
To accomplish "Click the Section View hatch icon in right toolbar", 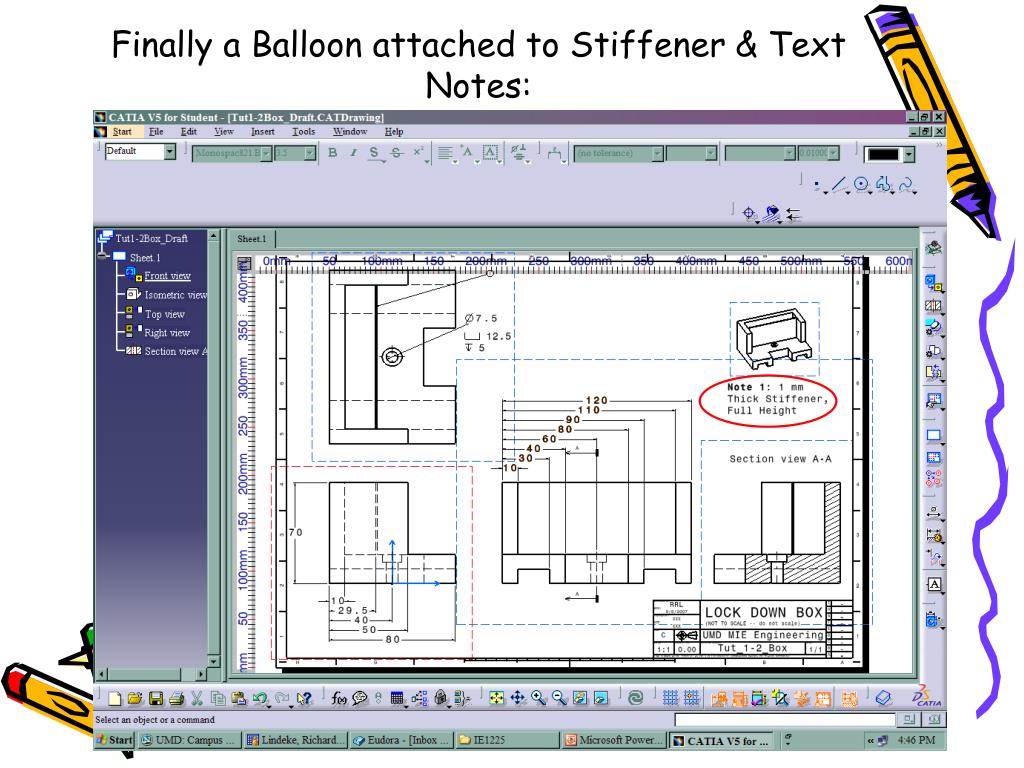I will click(x=934, y=305).
